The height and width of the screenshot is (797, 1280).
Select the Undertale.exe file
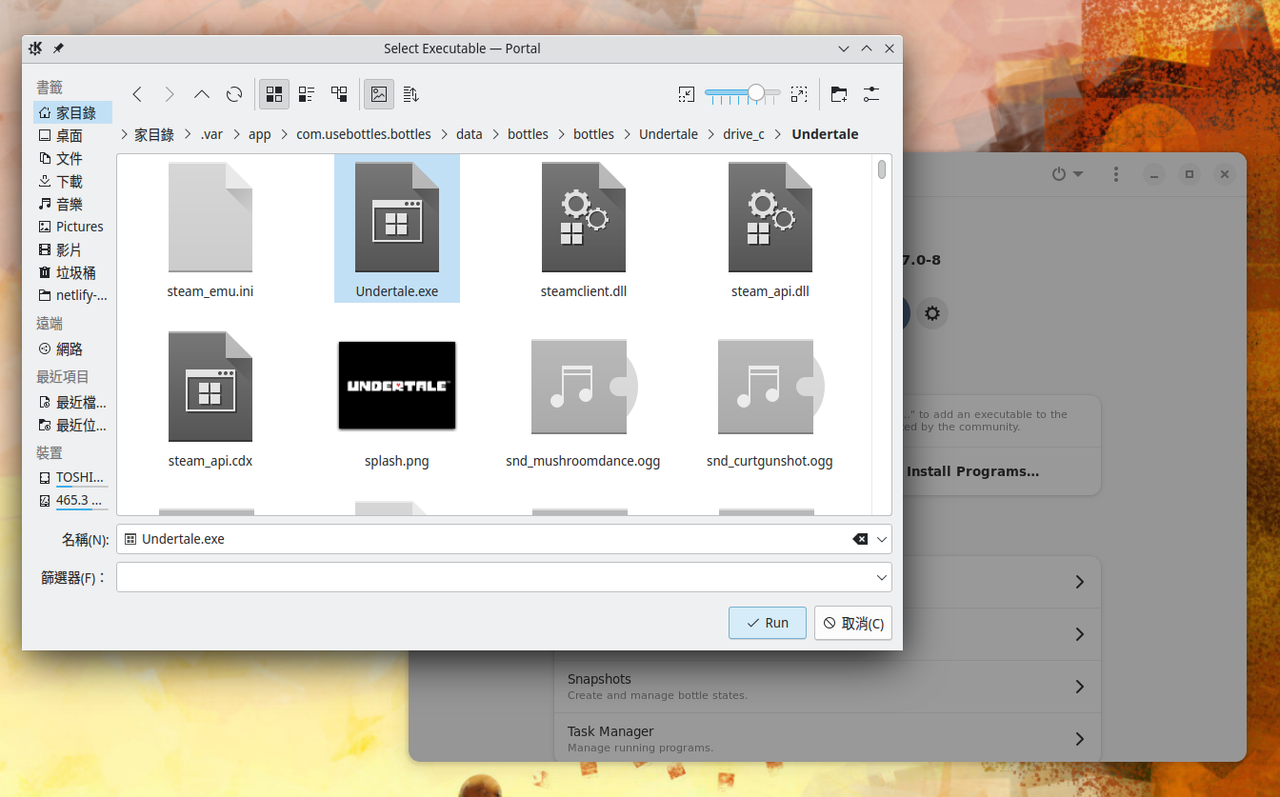397,230
